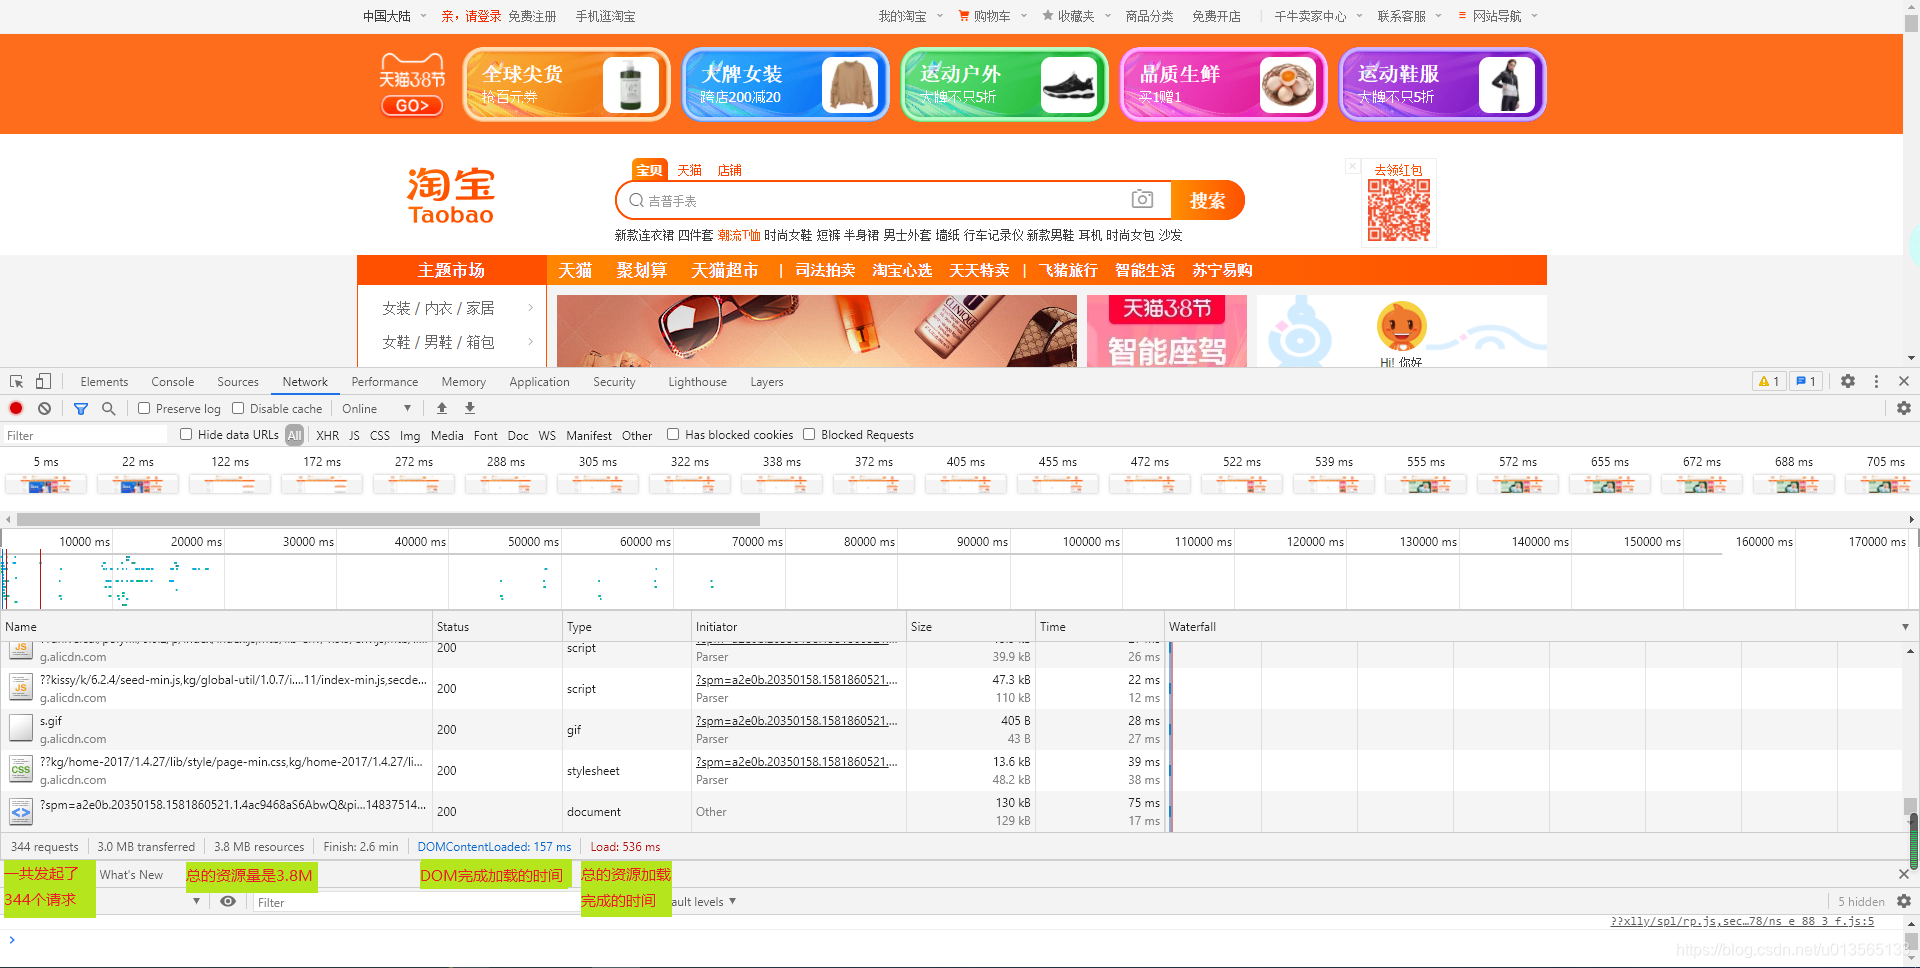Open the Waterfall column sort dropdown arrow
The height and width of the screenshot is (968, 1920).
point(1905,627)
